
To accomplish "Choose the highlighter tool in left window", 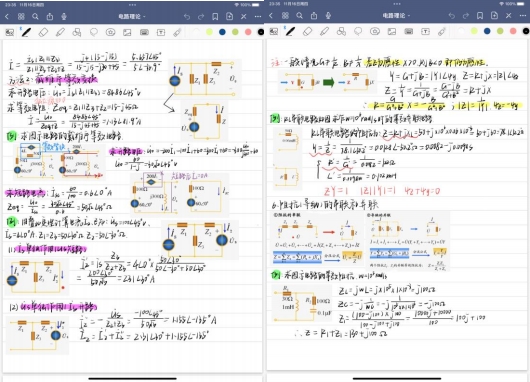I will pyautogui.click(x=60, y=32).
